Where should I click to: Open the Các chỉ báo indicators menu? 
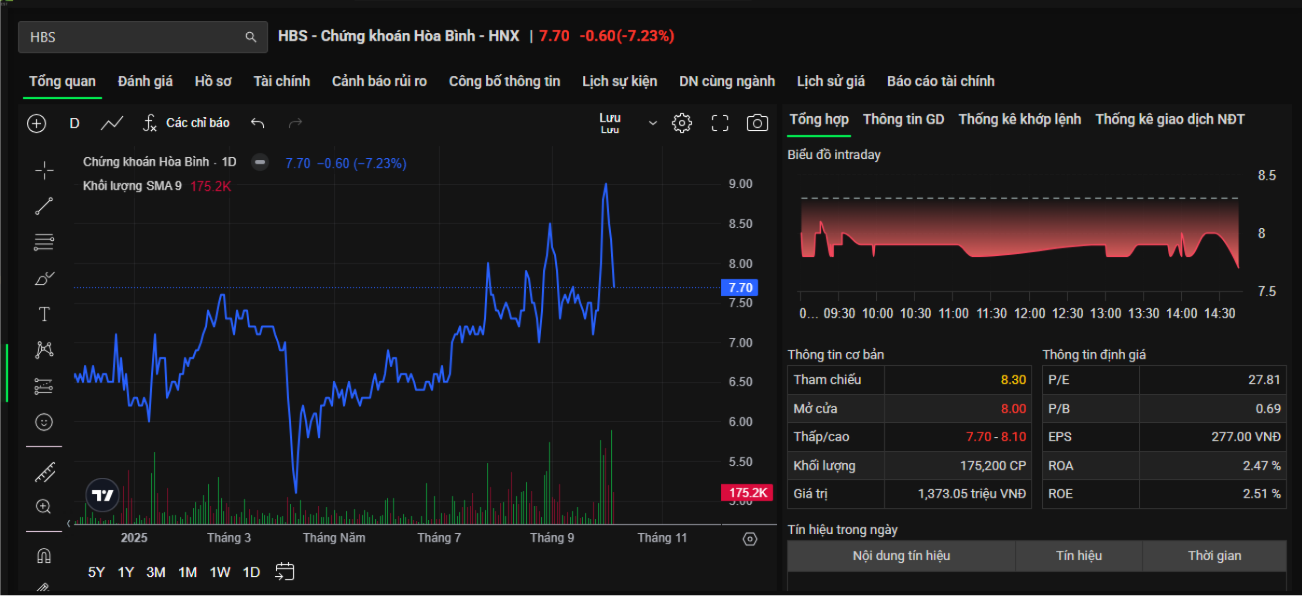pos(186,123)
